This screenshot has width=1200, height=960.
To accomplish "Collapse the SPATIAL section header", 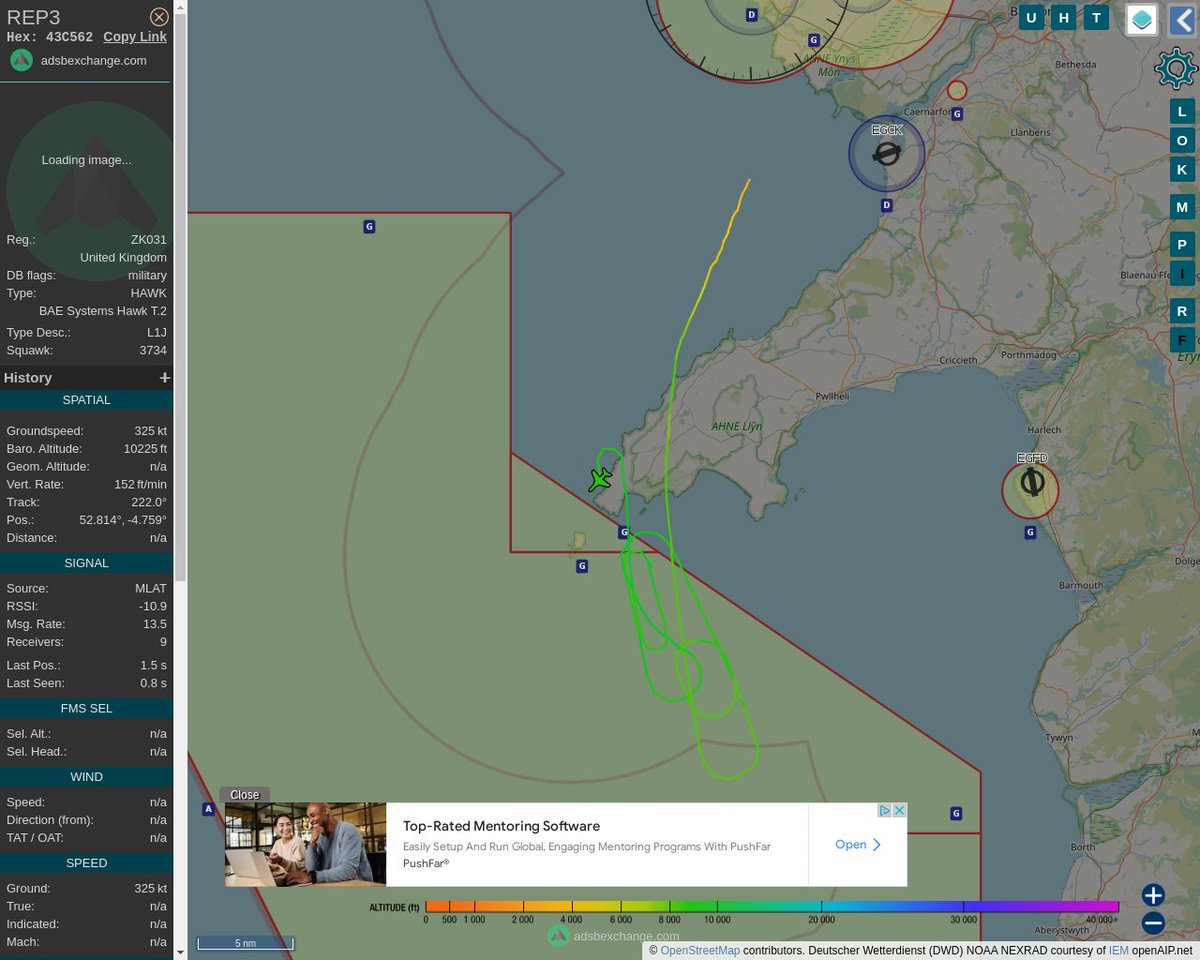I will tap(86, 399).
